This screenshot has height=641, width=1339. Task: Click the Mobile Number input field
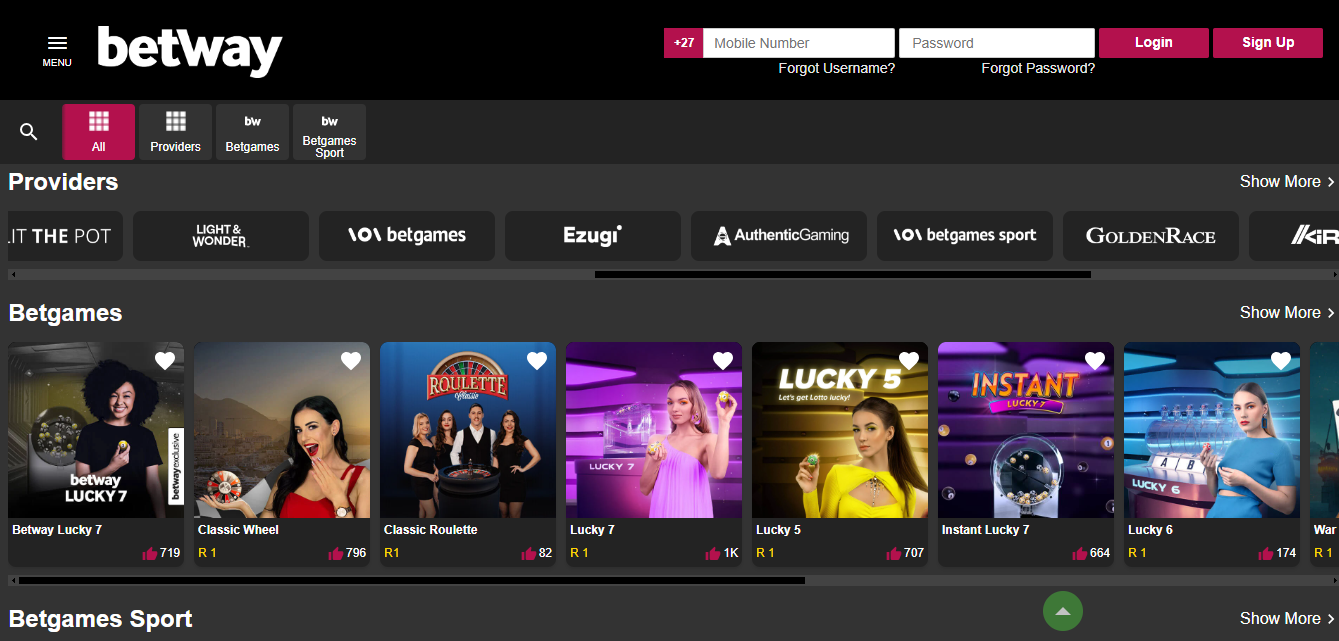(x=798, y=43)
